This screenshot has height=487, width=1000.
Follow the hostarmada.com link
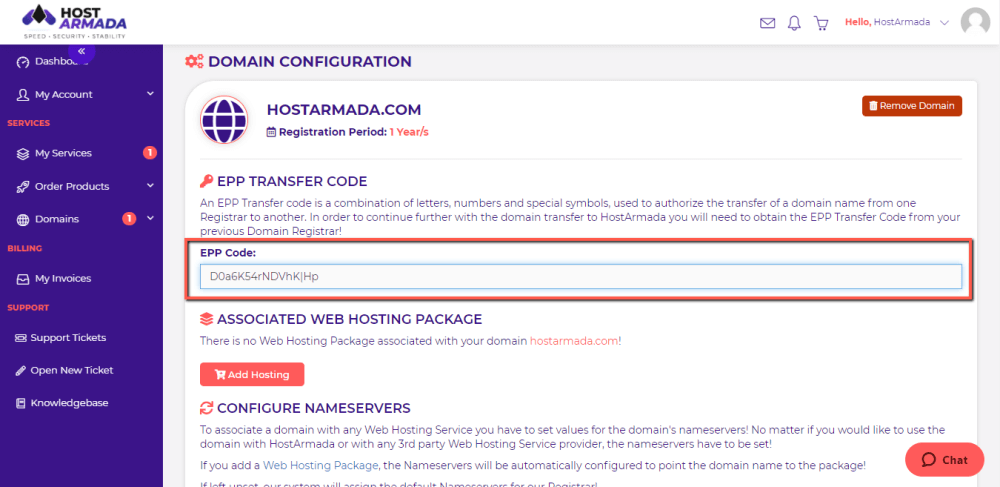click(x=574, y=341)
